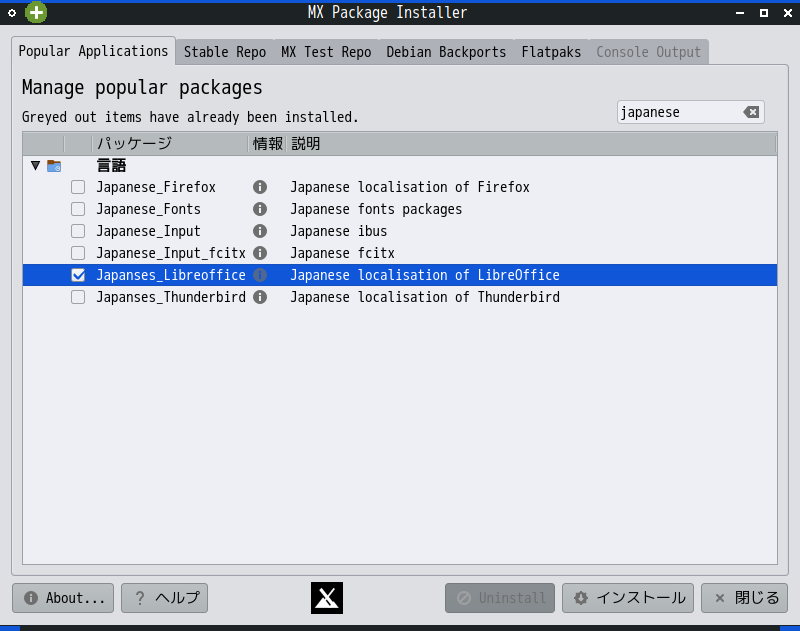Open info for Japanese_Firefox package

[260, 187]
